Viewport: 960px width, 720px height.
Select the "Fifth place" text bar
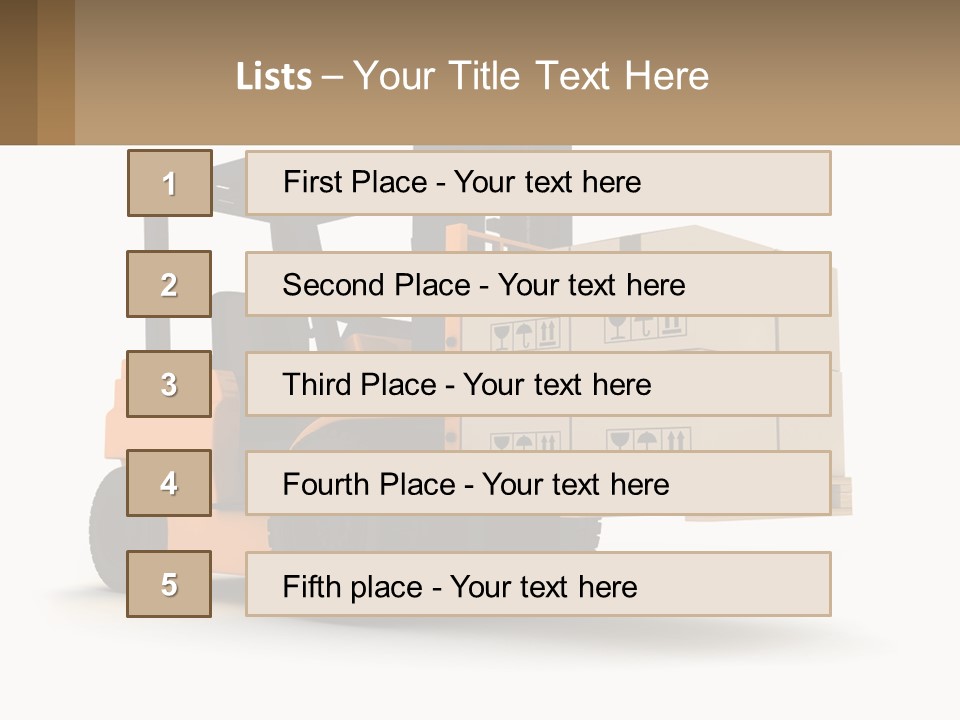(538, 584)
